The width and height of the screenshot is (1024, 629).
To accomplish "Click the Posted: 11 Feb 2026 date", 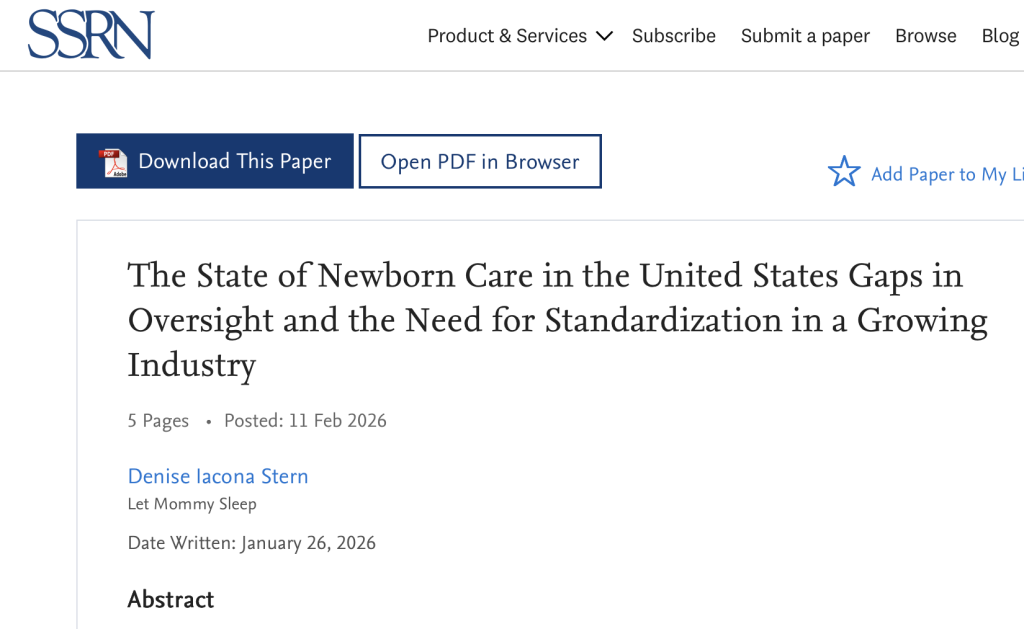I will 305,421.
